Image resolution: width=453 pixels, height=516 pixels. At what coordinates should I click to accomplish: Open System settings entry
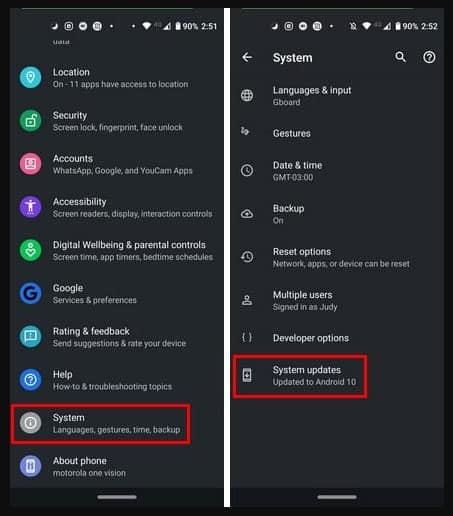click(x=101, y=424)
